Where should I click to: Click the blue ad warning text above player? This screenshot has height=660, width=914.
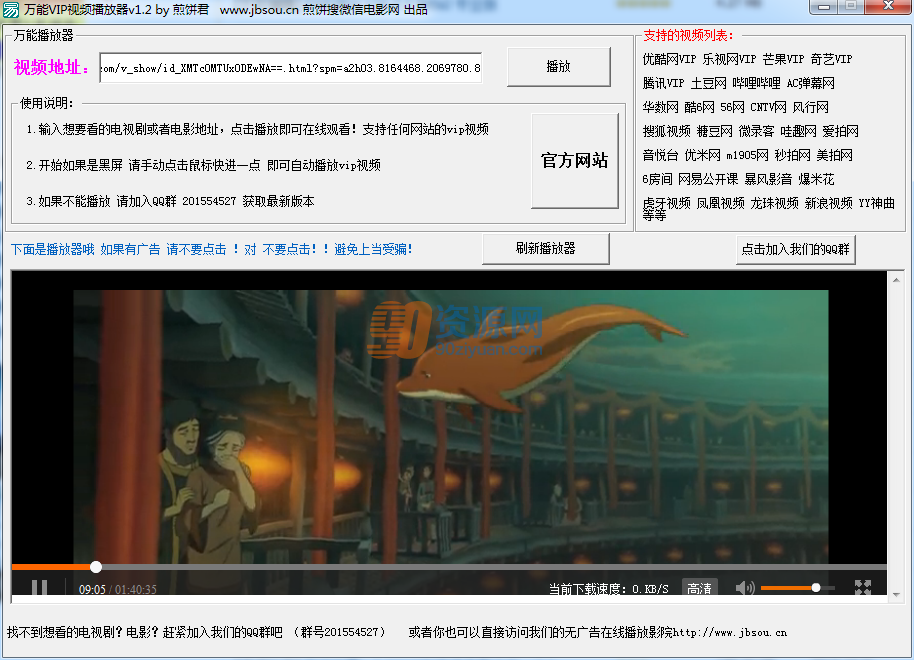212,250
